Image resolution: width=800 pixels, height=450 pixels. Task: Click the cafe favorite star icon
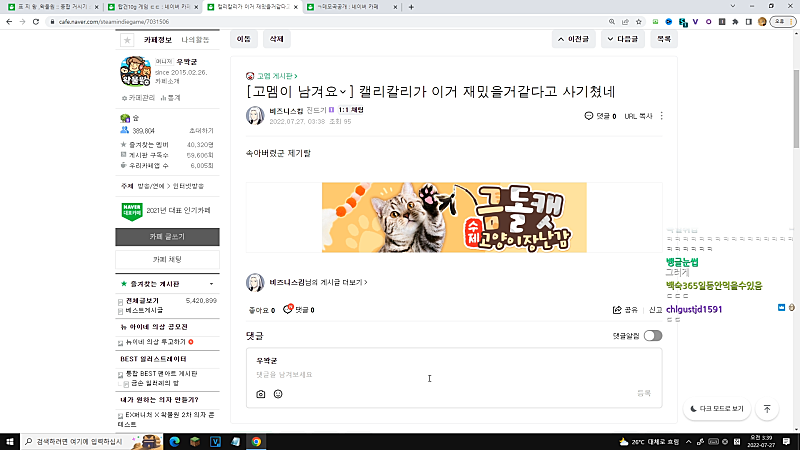click(x=127, y=40)
